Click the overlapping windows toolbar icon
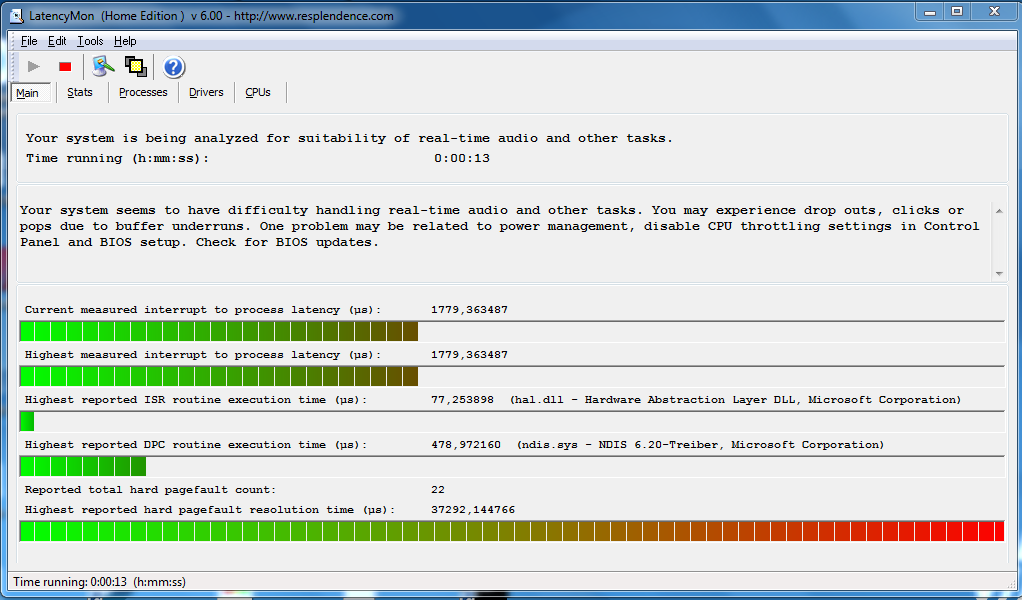The width and height of the screenshot is (1022, 600). [136, 66]
